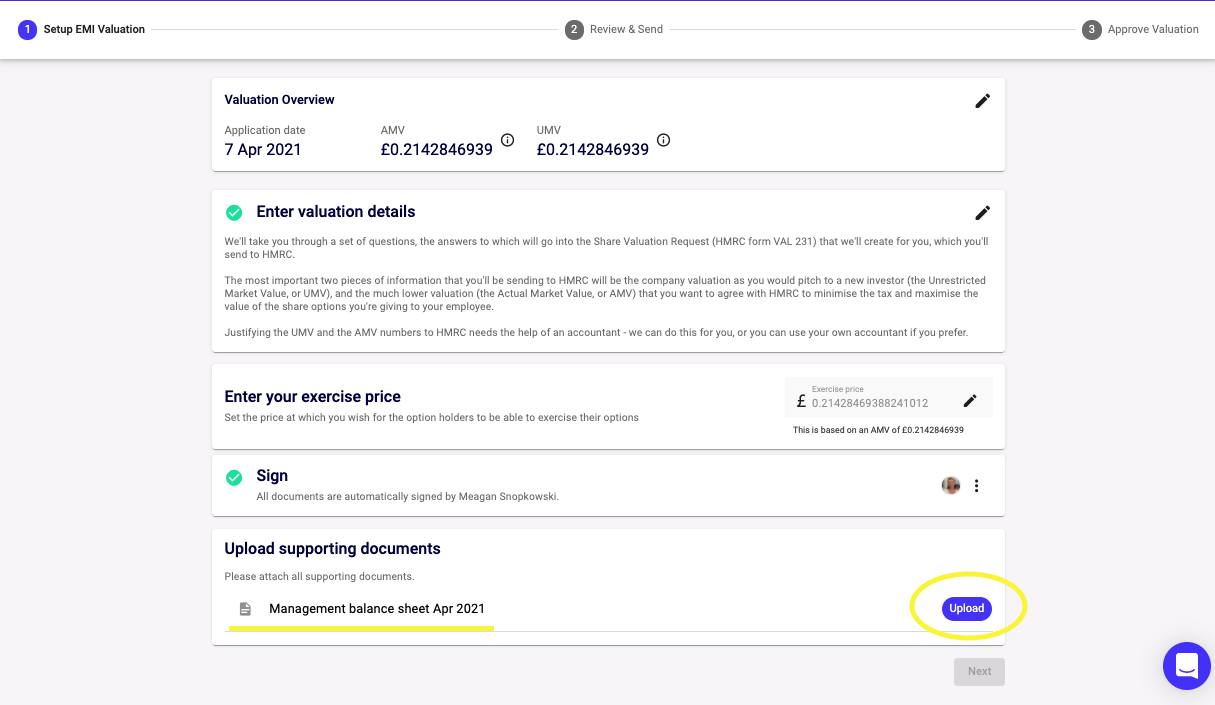
Task: Click the Sign heading
Action: coord(272,476)
